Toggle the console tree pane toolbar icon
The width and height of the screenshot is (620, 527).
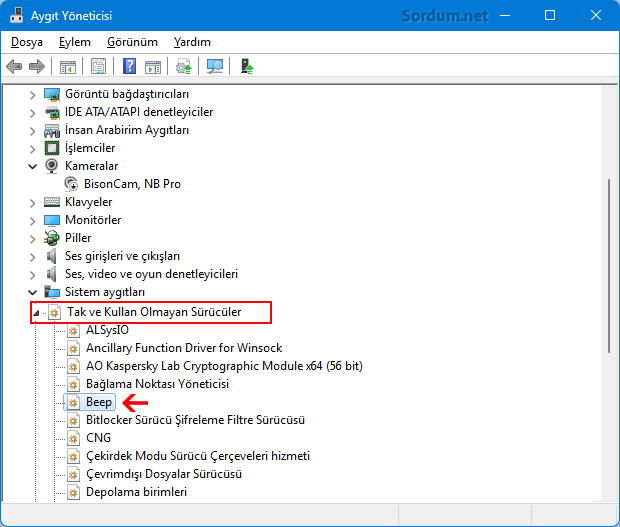pyautogui.click(x=68, y=66)
